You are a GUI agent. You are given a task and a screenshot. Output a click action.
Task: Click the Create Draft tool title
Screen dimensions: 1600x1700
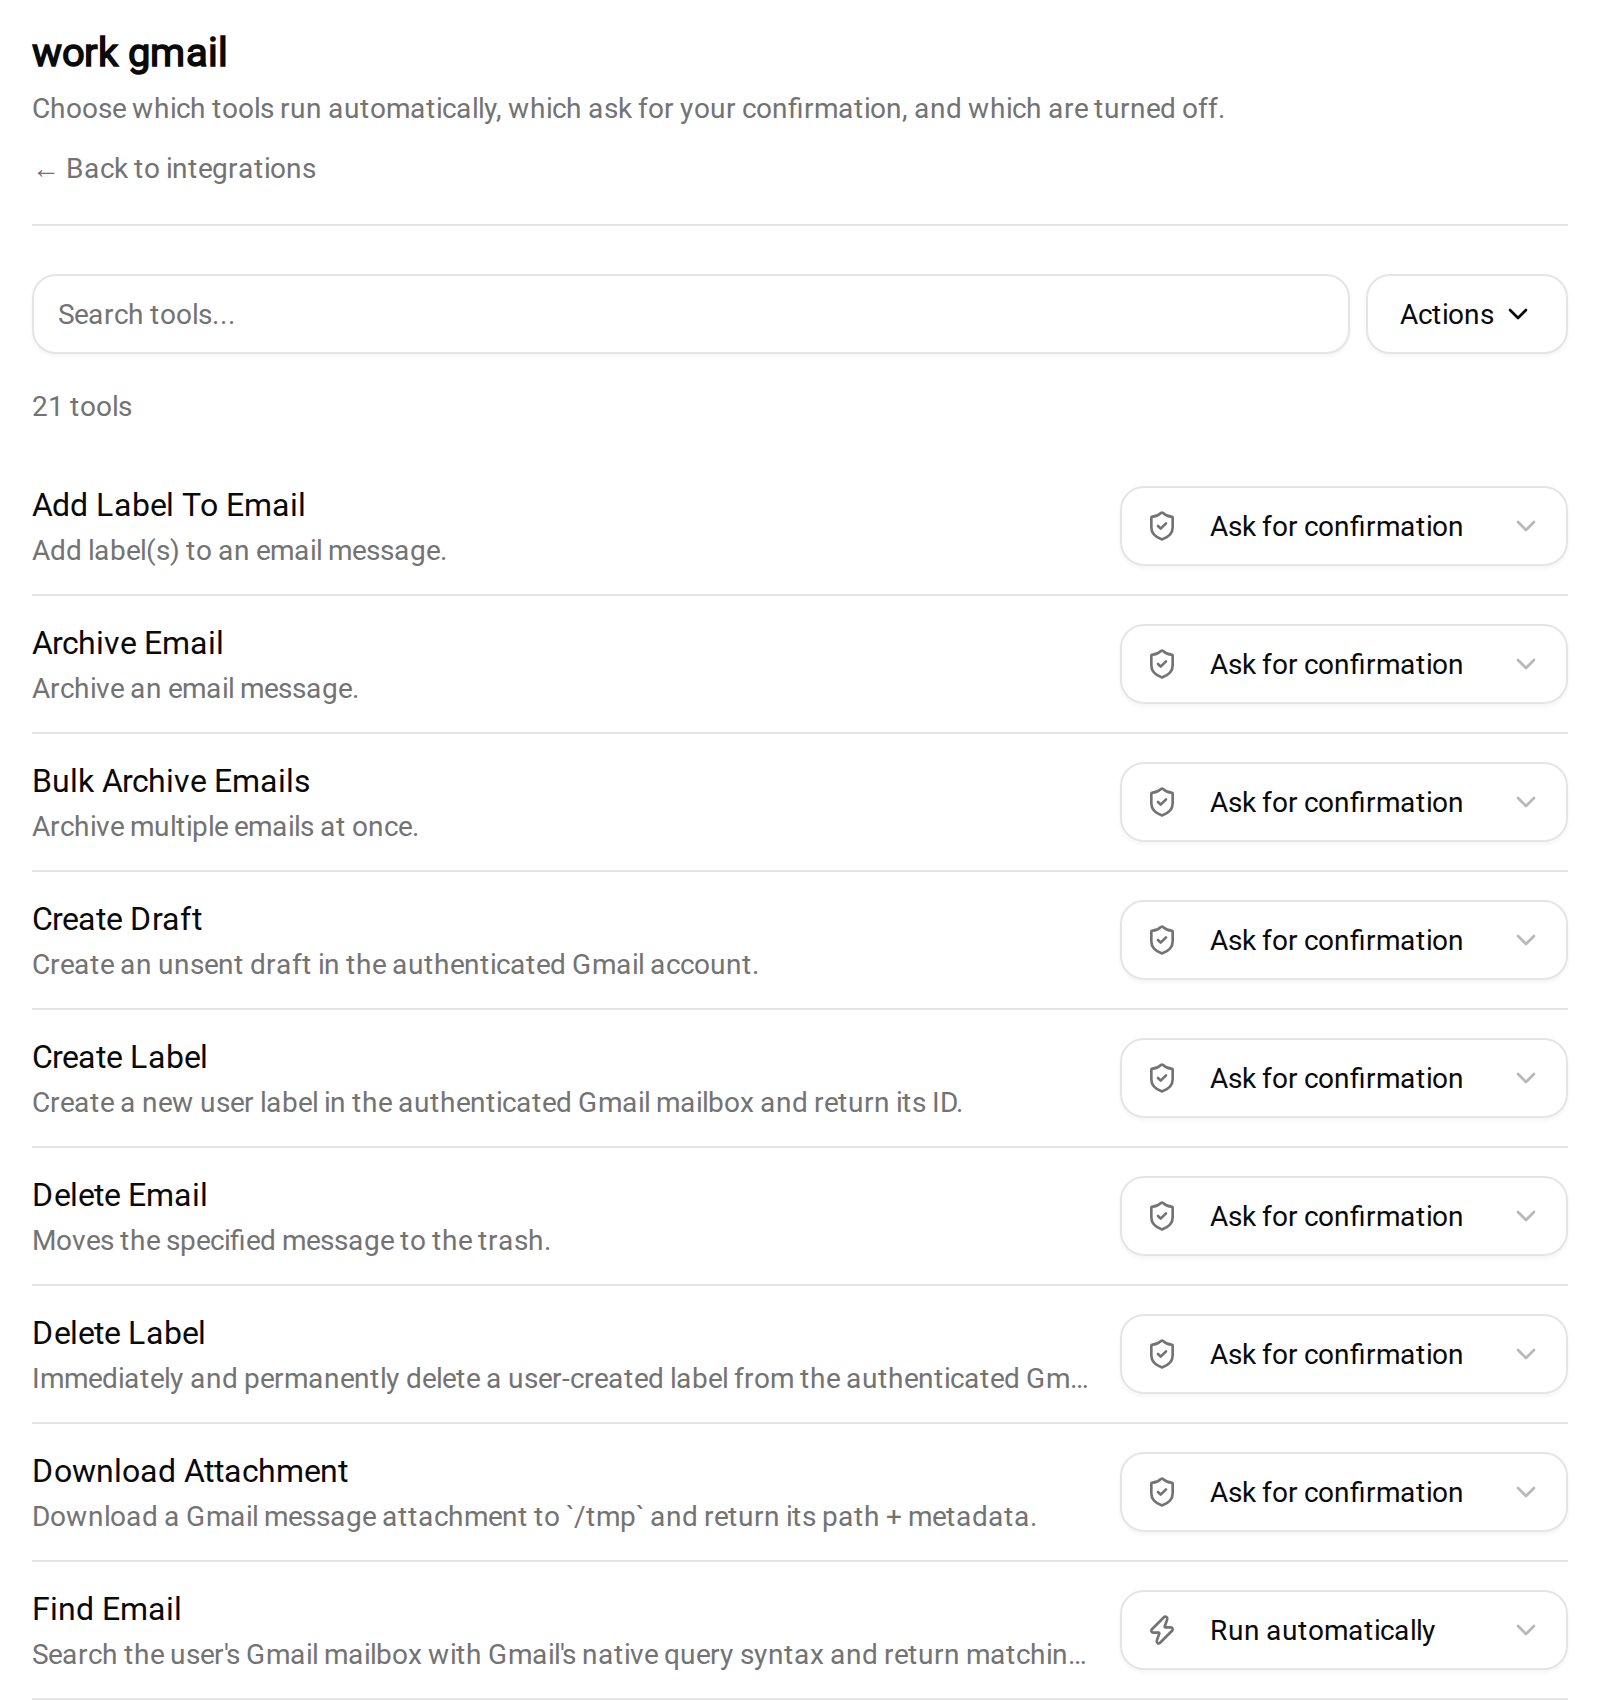coord(117,919)
